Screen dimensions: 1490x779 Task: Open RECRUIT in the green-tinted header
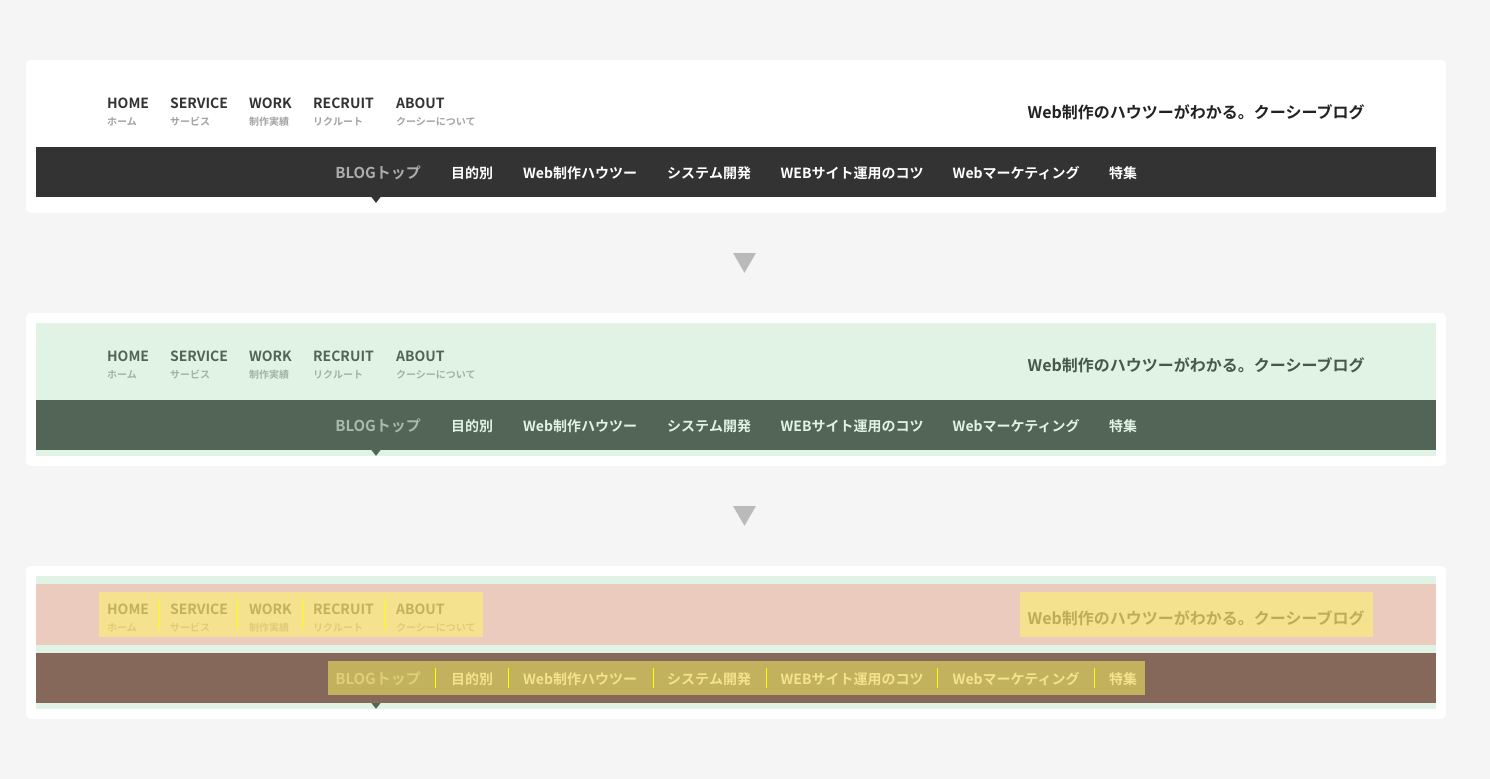tap(343, 363)
